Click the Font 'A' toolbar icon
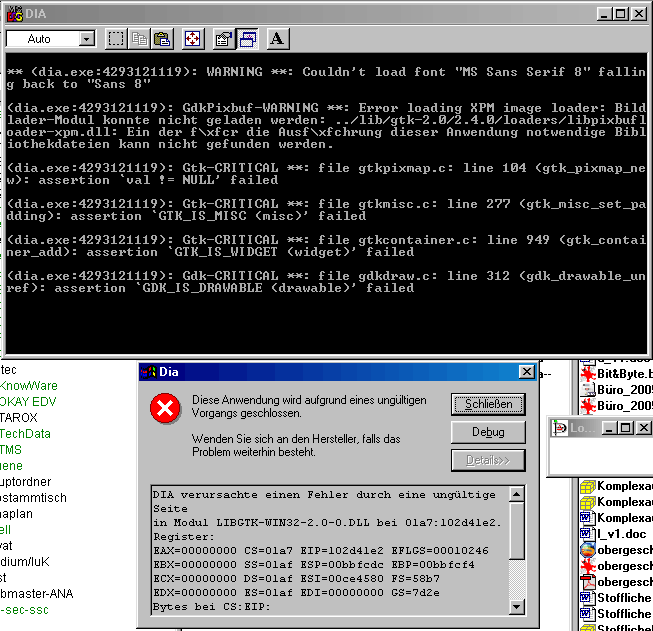This screenshot has width=653, height=631. coord(277,39)
